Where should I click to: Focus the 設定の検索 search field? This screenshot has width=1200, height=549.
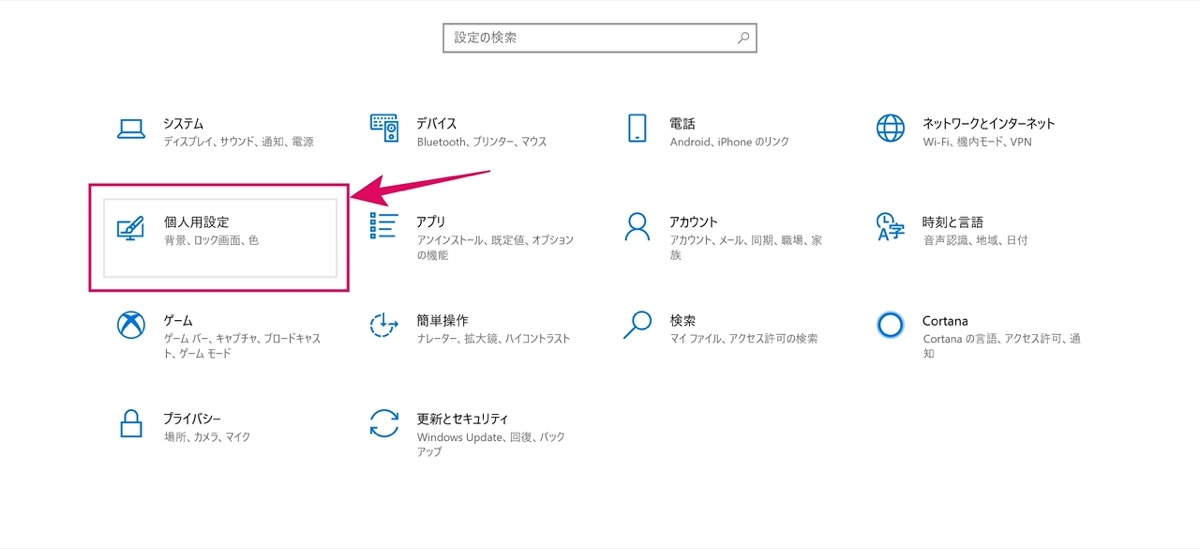[x=600, y=38]
